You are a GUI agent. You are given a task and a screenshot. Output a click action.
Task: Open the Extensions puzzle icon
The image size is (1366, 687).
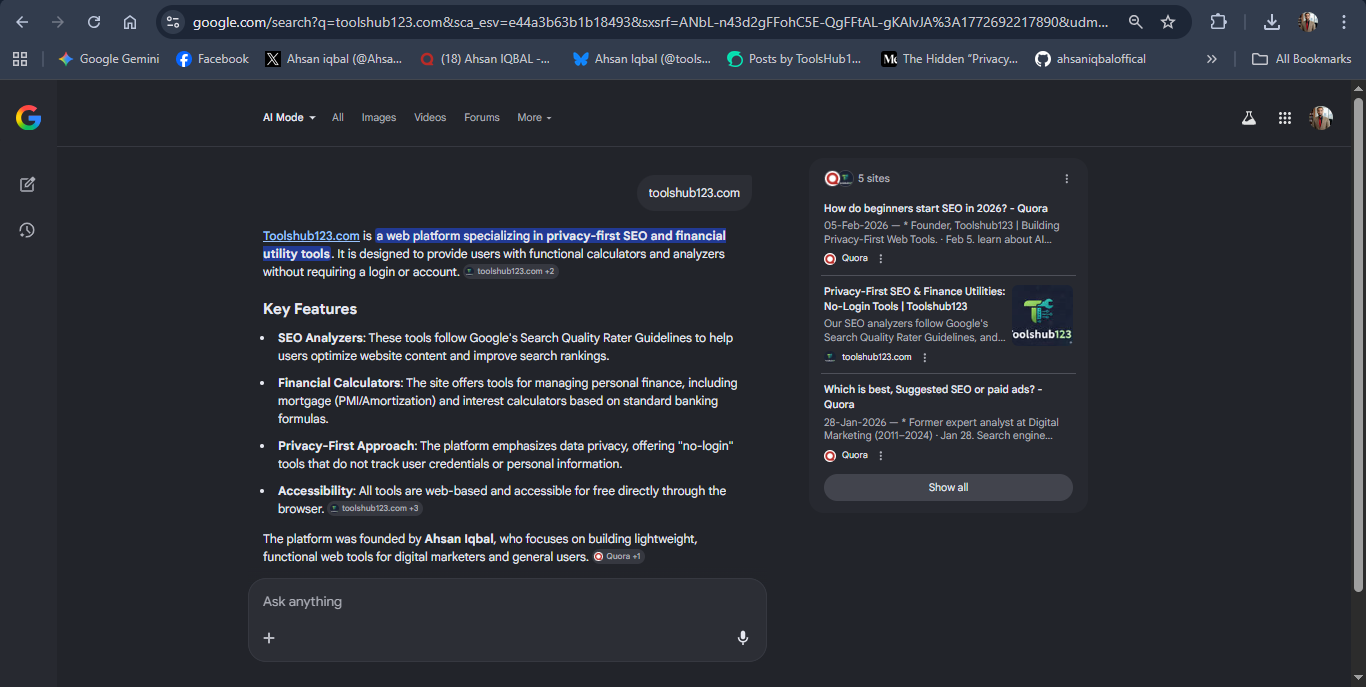tap(1218, 22)
